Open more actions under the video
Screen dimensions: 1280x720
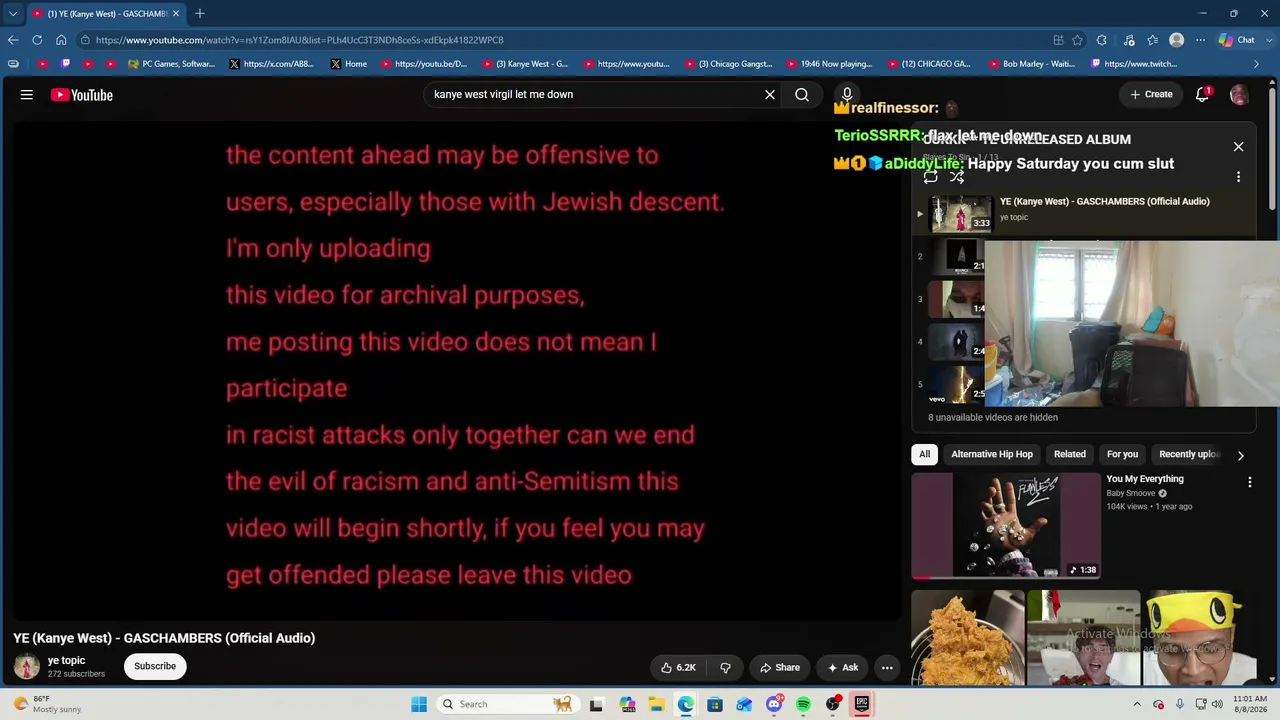coord(887,667)
